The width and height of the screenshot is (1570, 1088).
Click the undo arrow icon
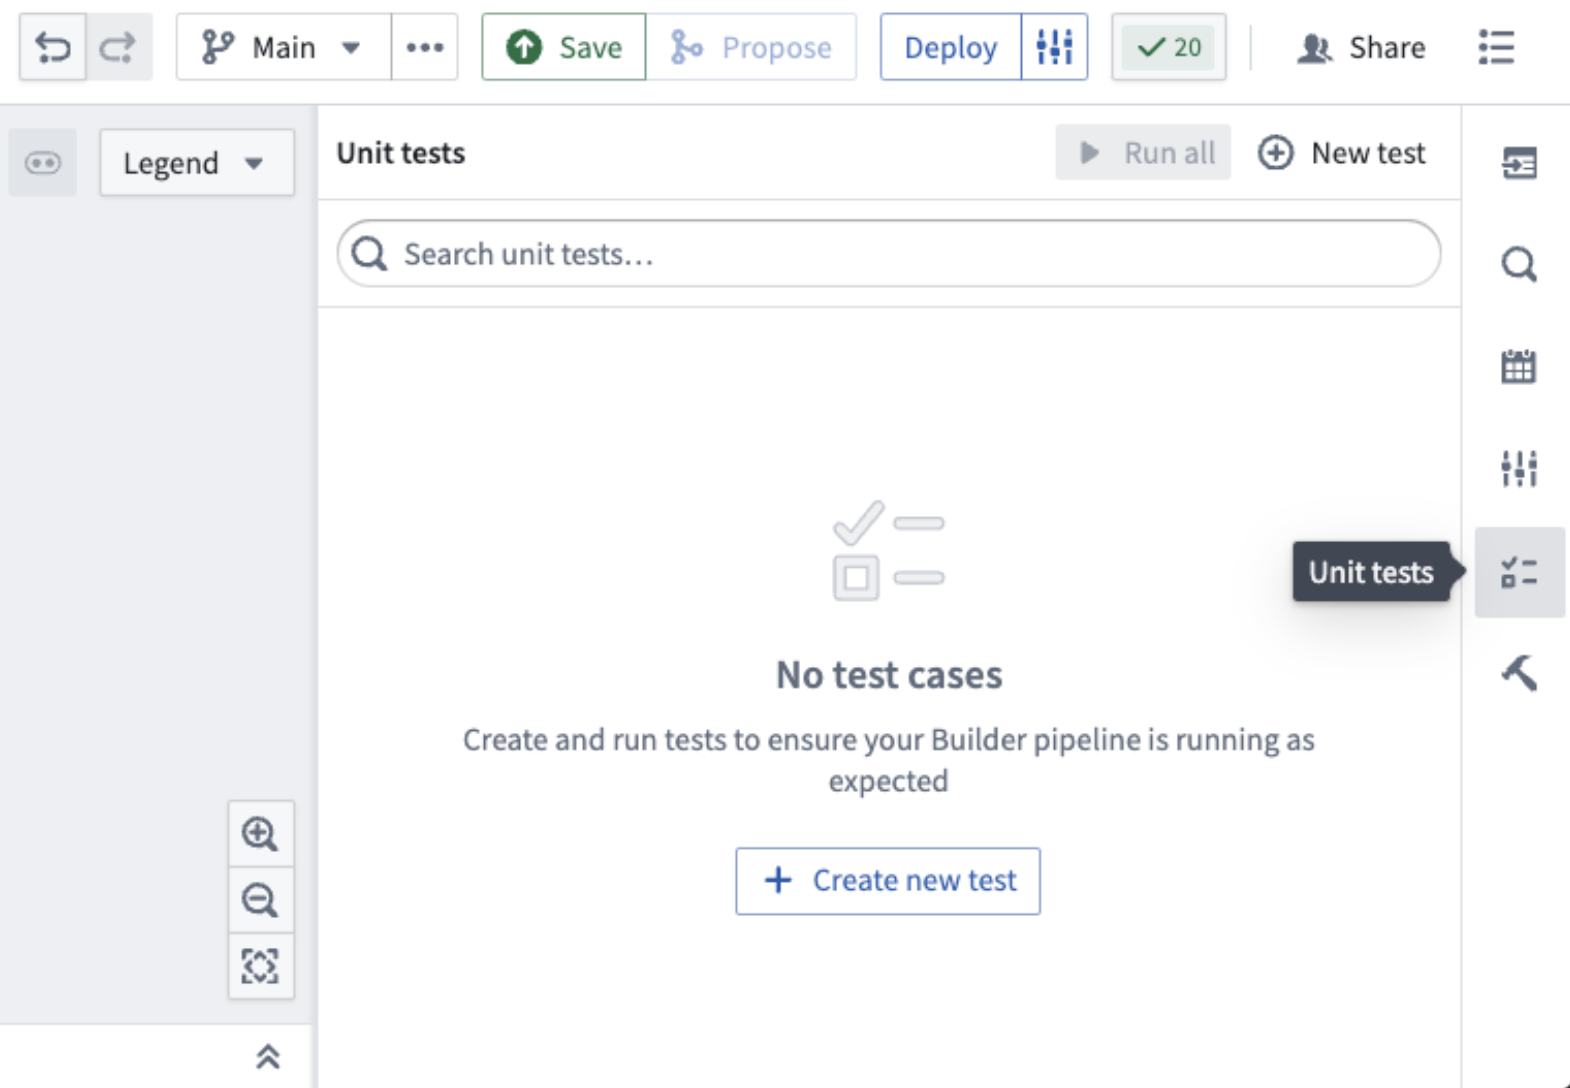[53, 47]
